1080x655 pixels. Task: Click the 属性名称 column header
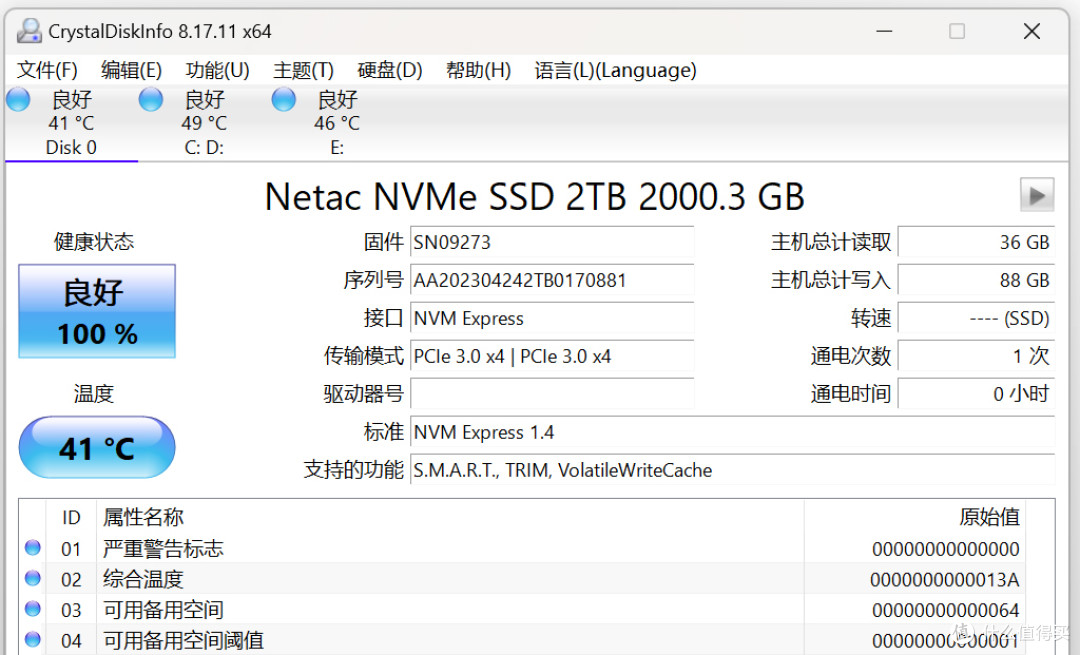(x=143, y=517)
